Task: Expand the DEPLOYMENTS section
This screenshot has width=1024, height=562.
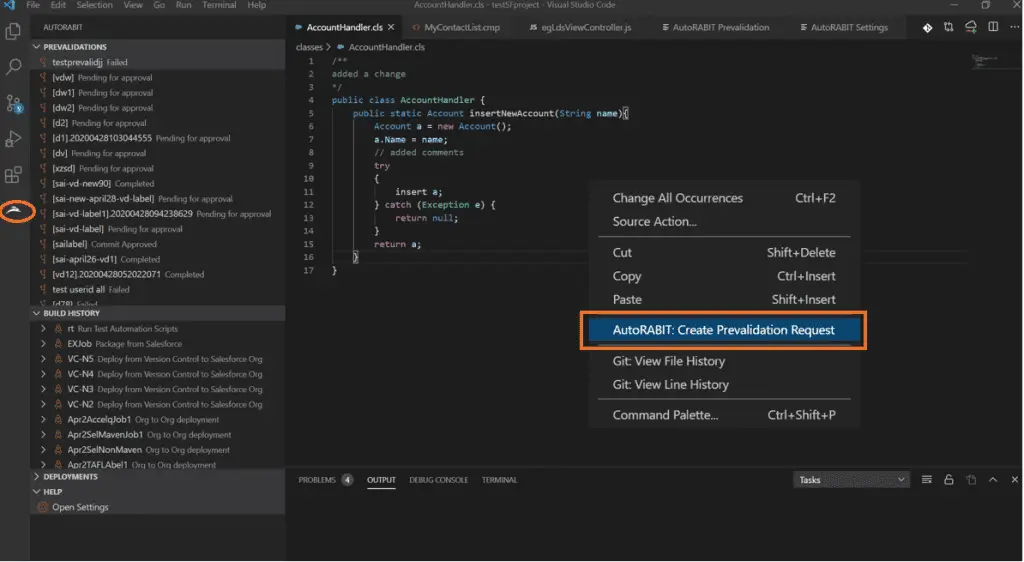Action: (x=37, y=477)
